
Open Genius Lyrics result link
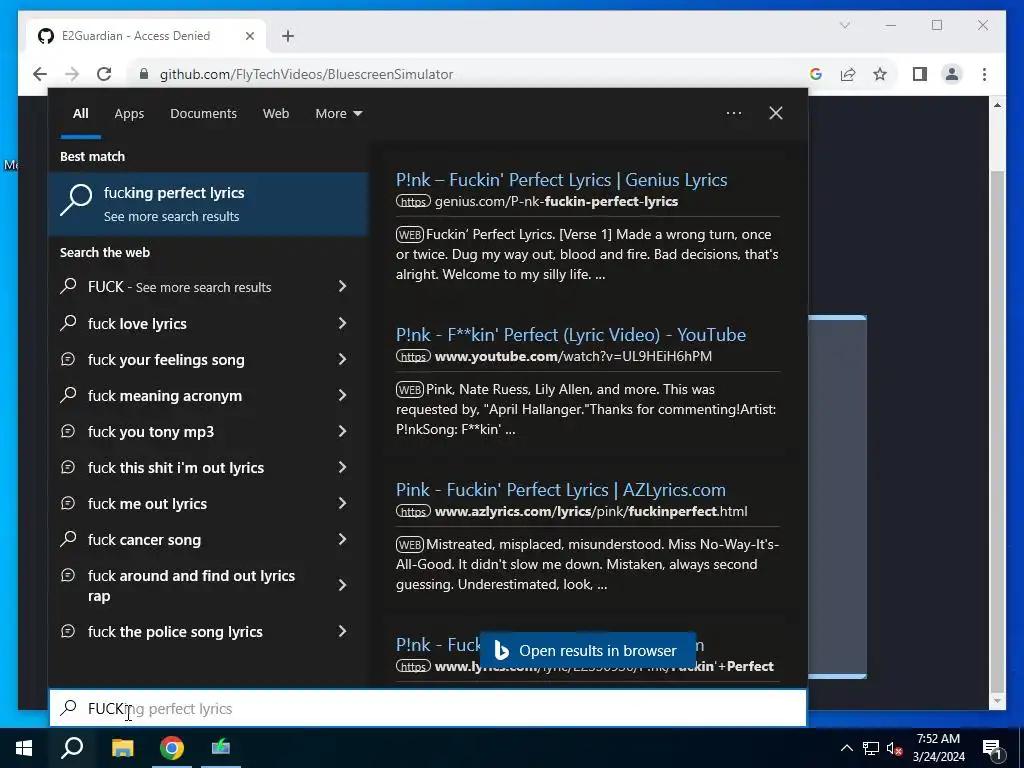pos(561,180)
